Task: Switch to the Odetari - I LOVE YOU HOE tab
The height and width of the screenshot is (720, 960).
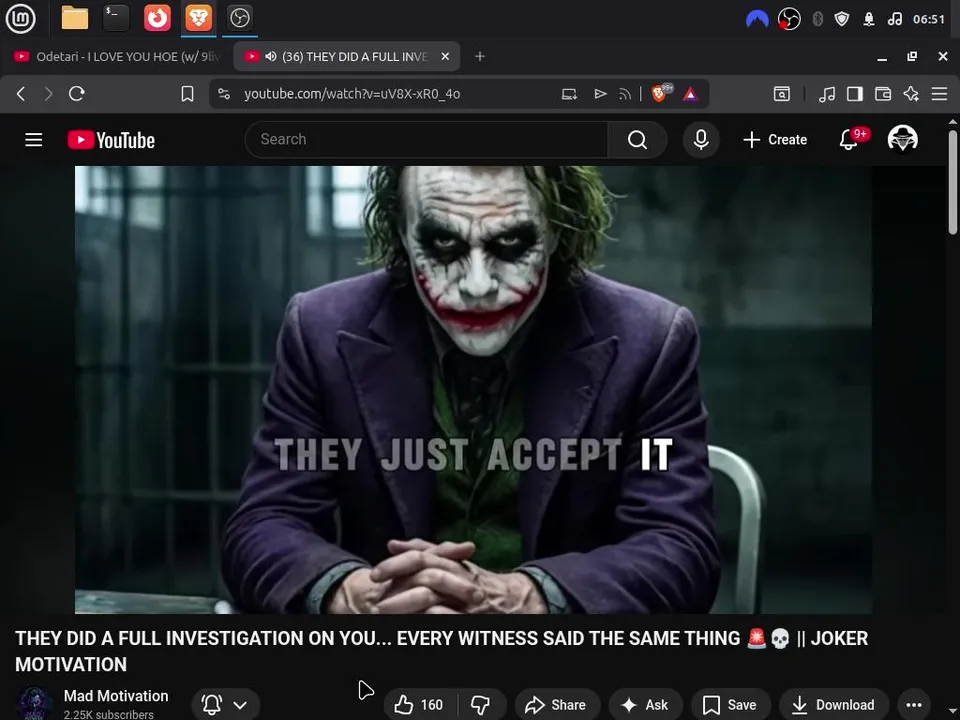Action: [x=116, y=56]
